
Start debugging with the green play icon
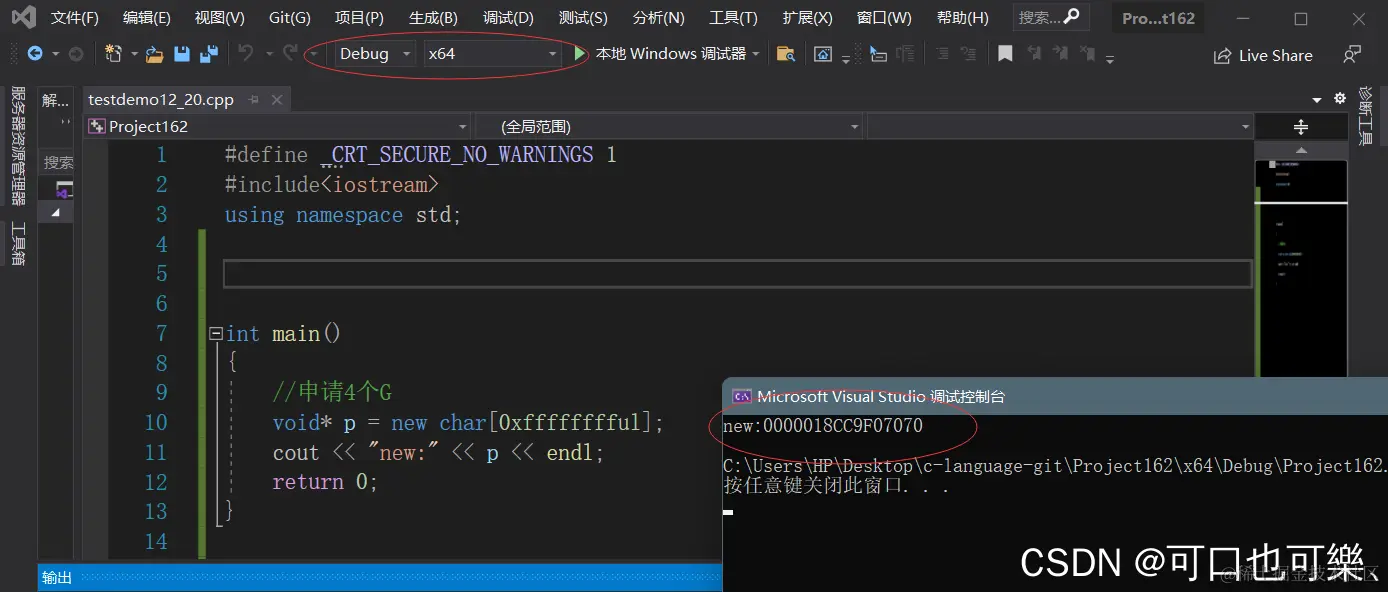[580, 54]
